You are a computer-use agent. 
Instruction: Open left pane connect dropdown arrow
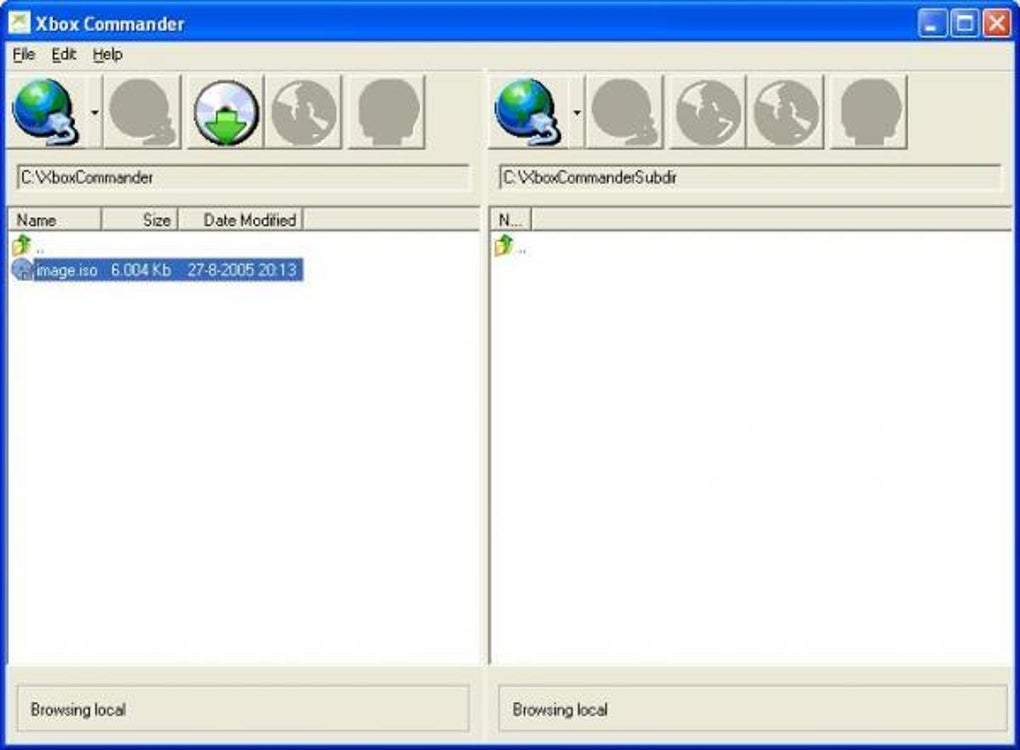95,113
